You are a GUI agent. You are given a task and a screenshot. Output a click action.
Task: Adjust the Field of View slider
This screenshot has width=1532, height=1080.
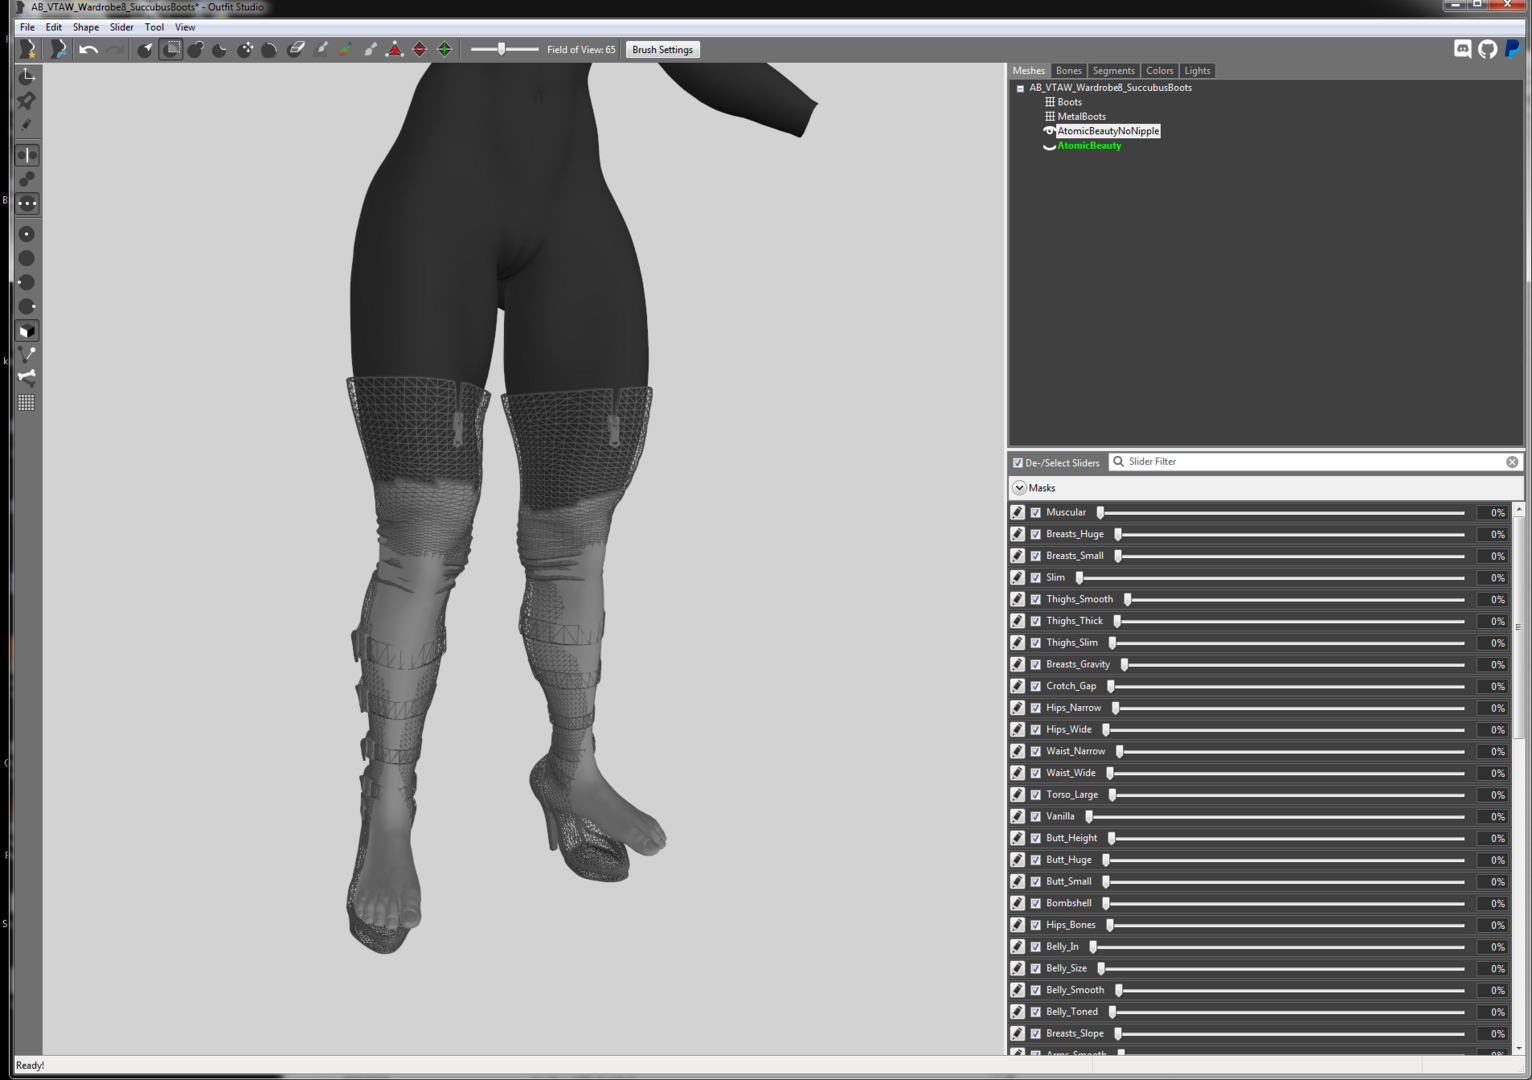pos(504,49)
